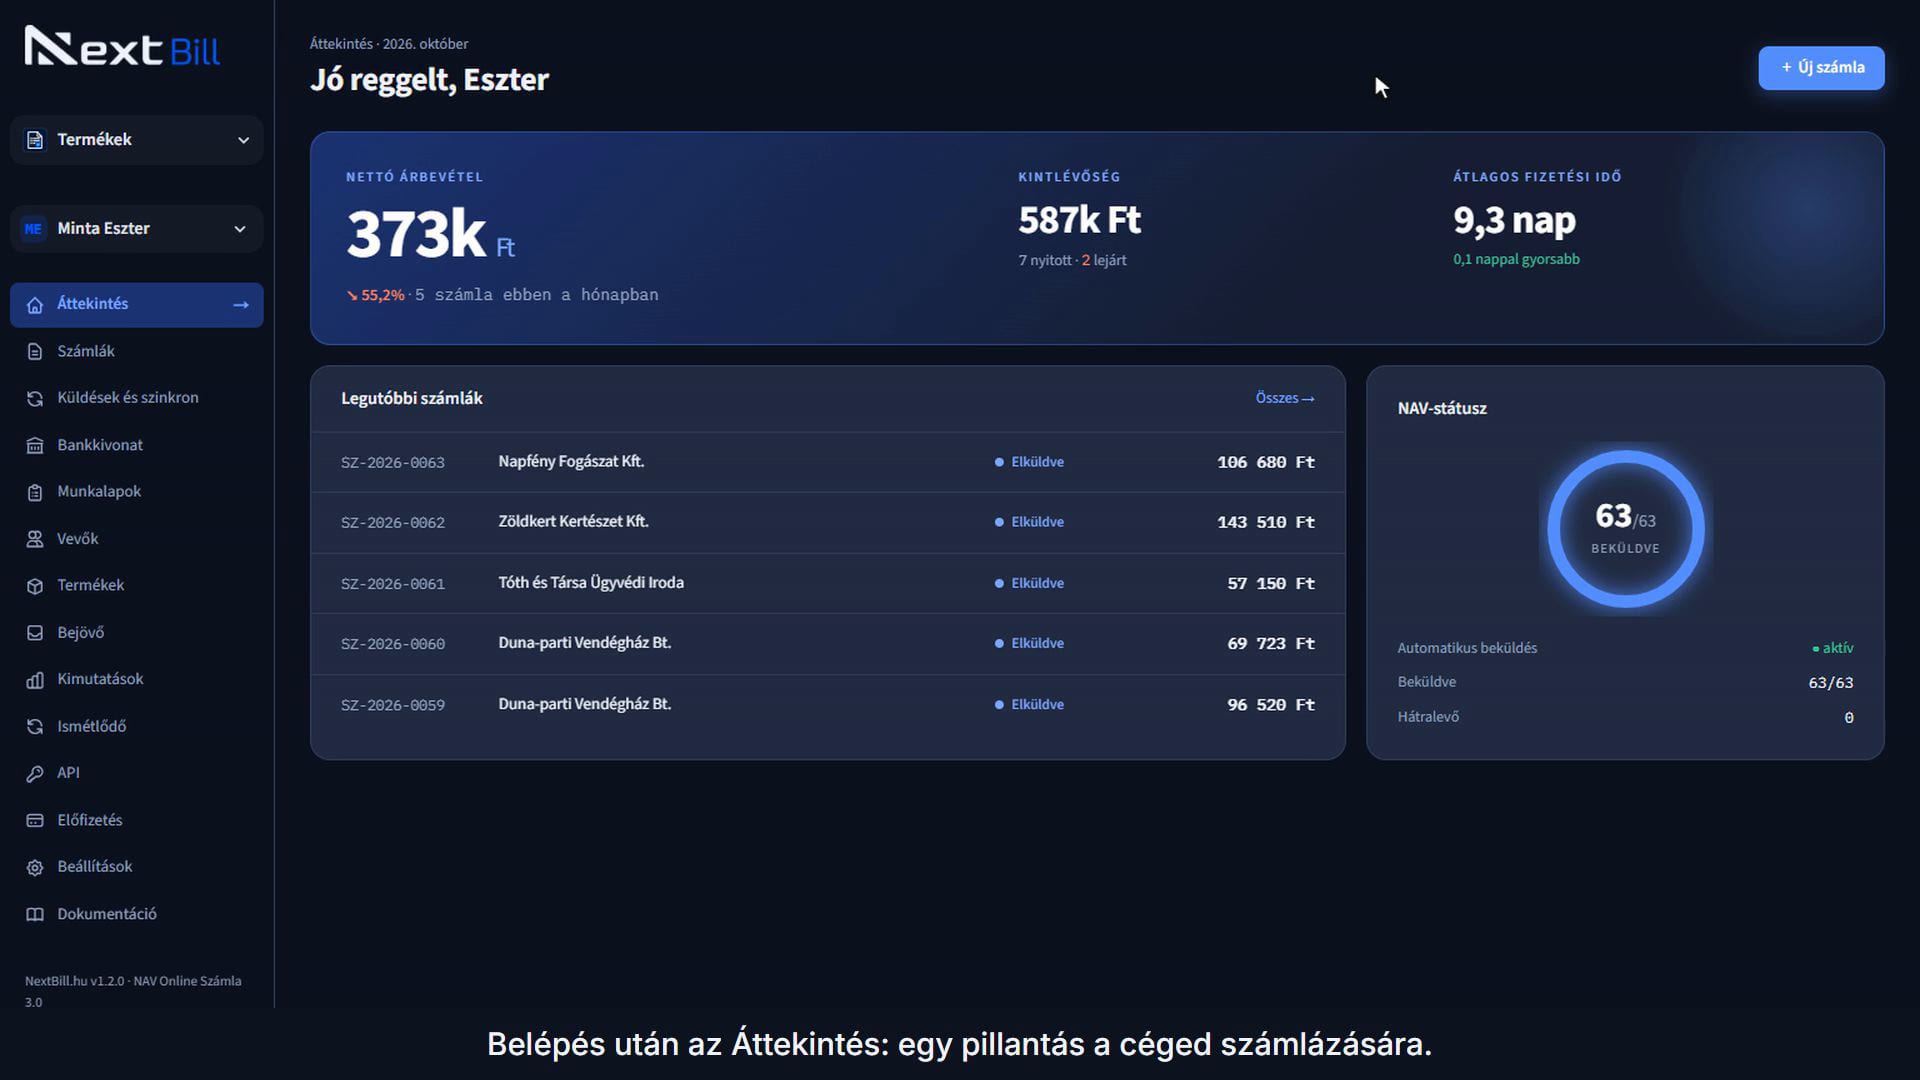Image resolution: width=1920 pixels, height=1080 pixels.
Task: Click the Küldések és szinkron sync icon
Action: [x=35, y=398]
